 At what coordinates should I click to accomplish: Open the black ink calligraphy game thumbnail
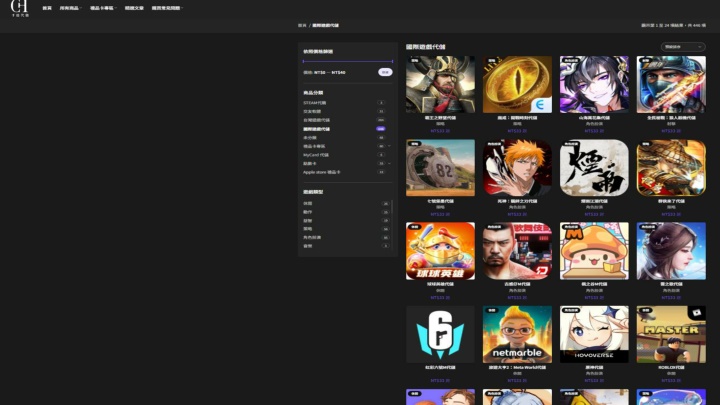tap(594, 168)
